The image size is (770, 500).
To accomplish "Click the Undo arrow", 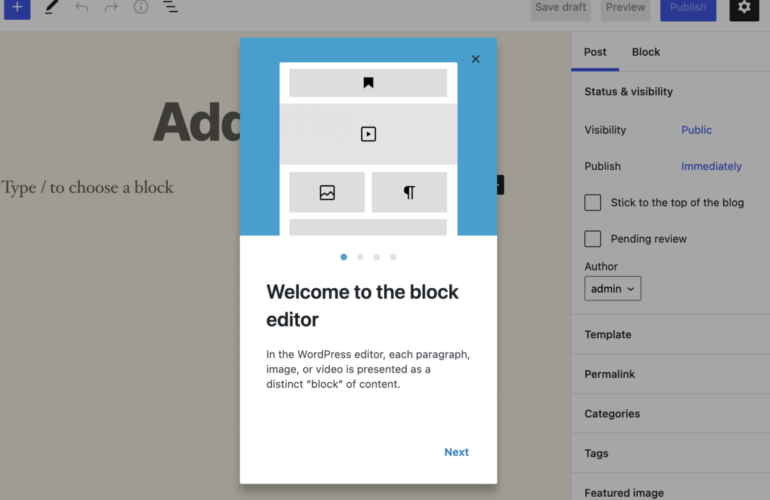I will [82, 7].
